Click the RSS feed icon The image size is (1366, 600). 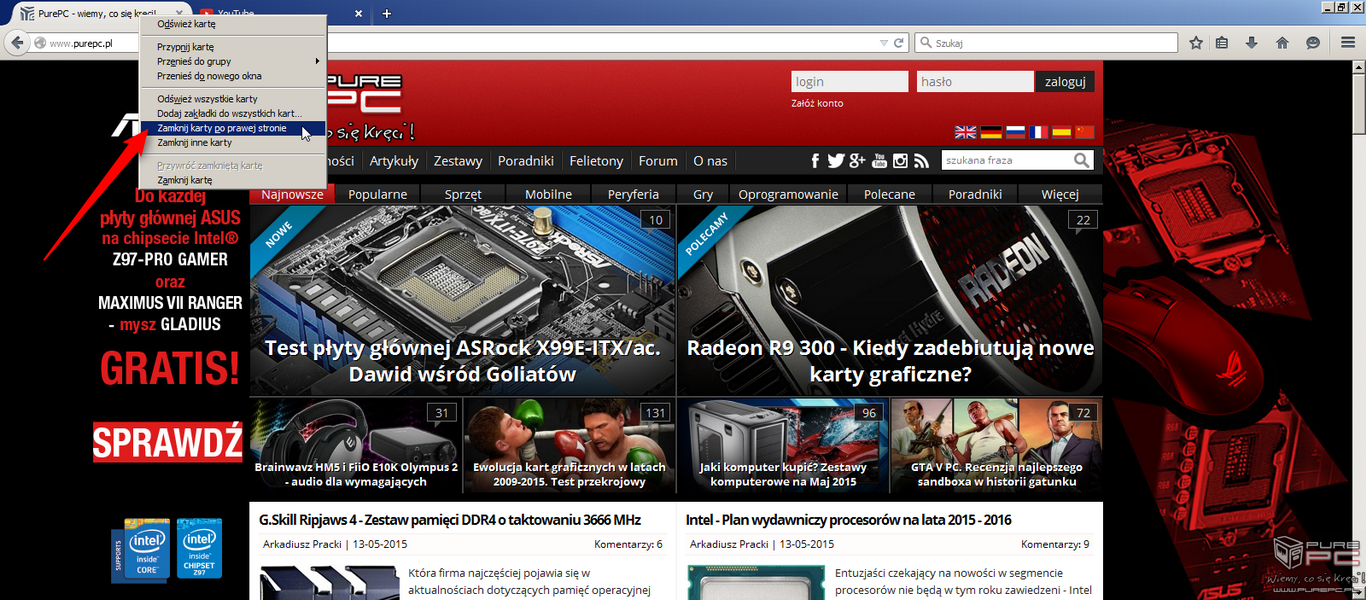922,161
